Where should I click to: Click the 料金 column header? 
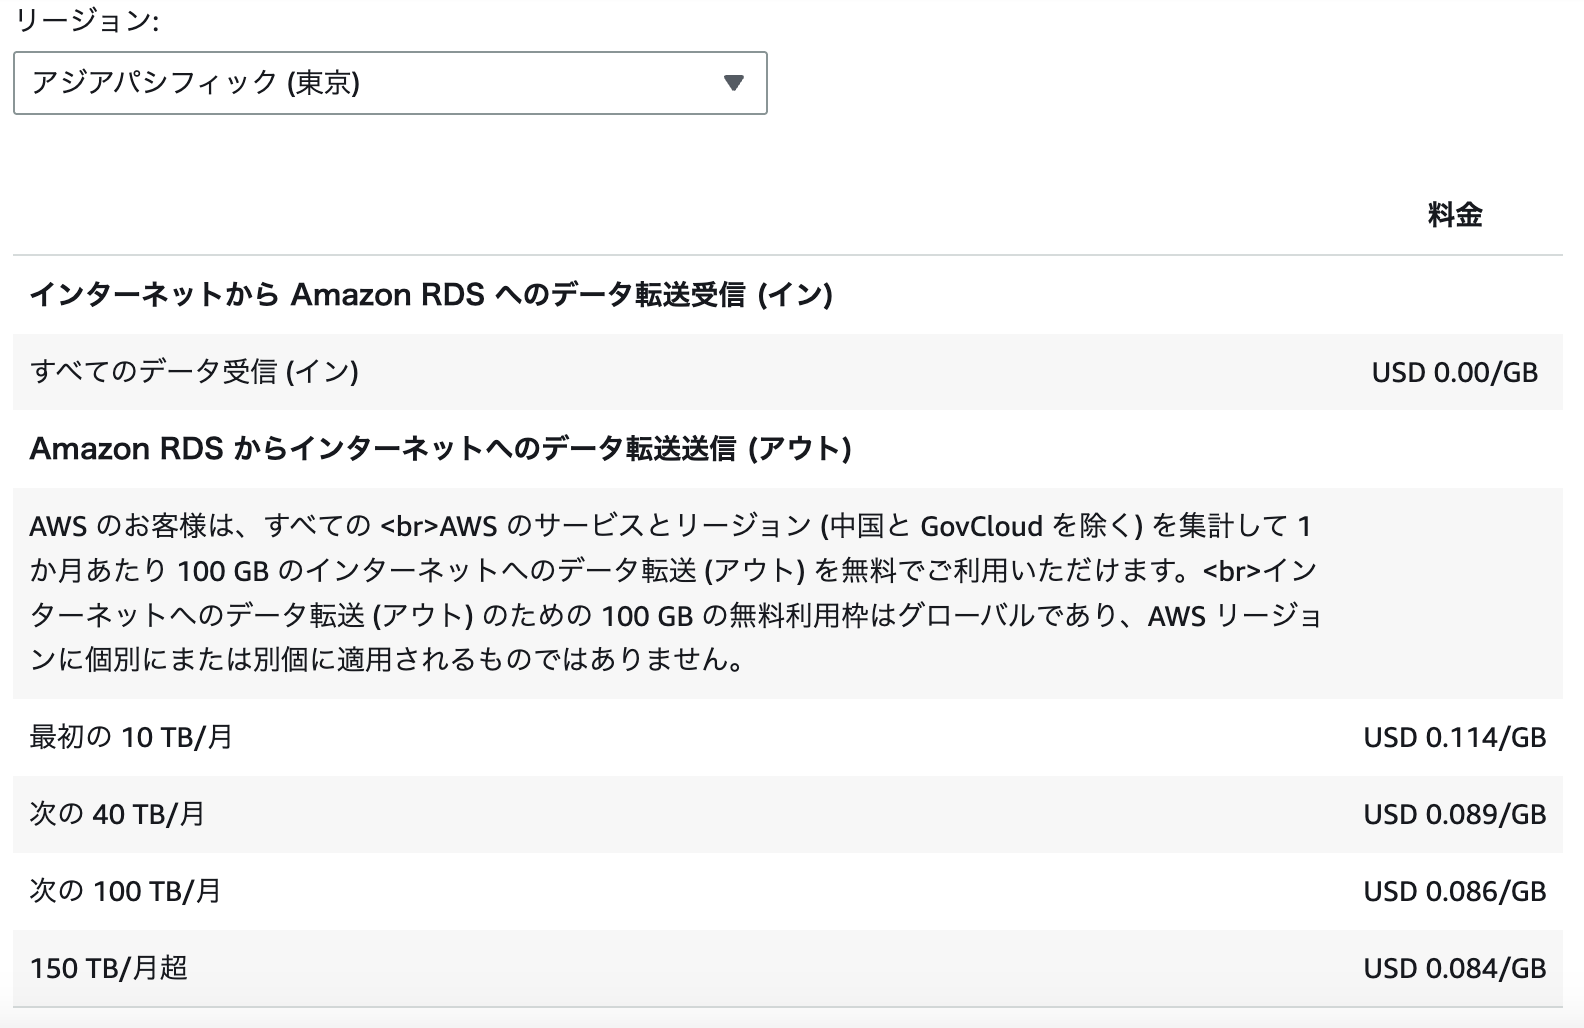[1455, 215]
